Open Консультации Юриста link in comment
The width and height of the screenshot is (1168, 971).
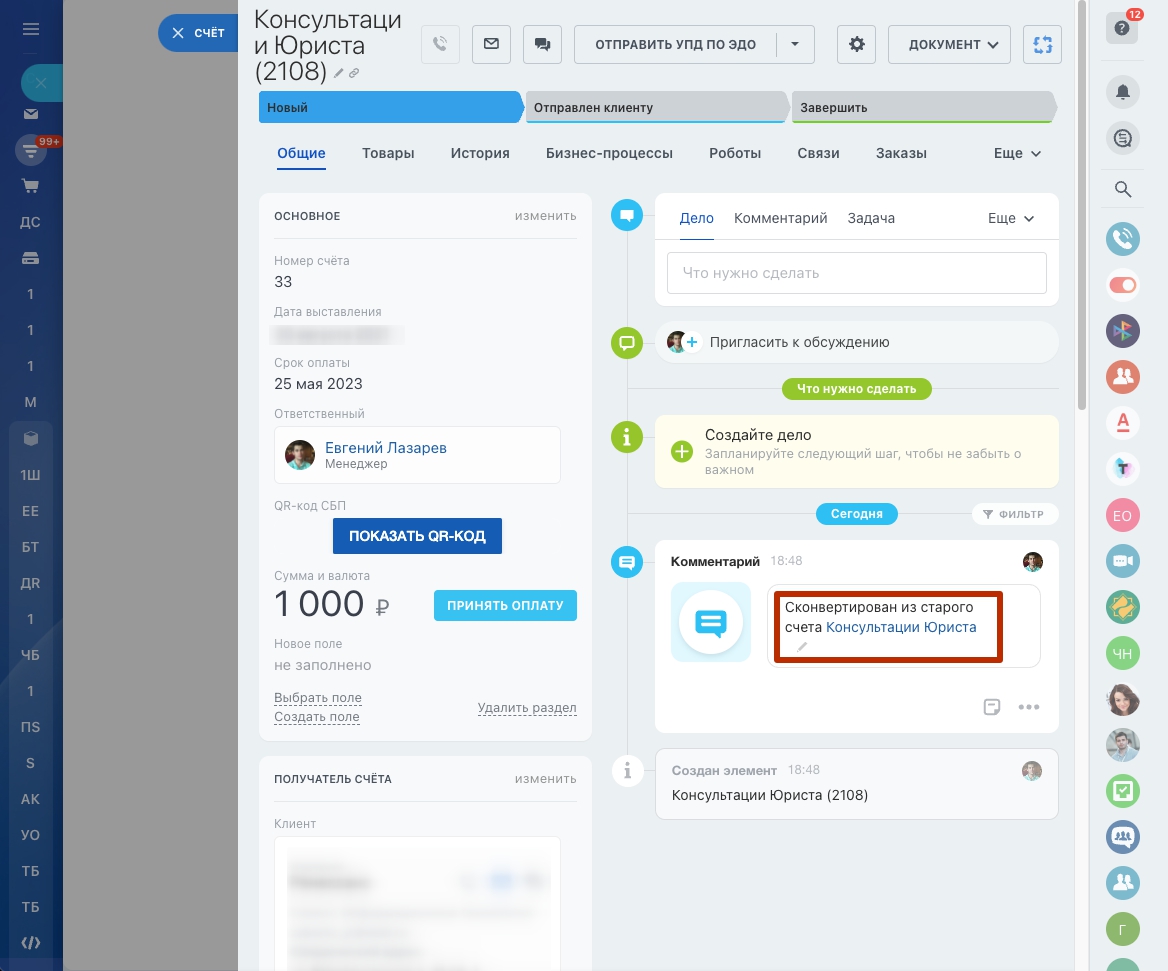[901, 627]
